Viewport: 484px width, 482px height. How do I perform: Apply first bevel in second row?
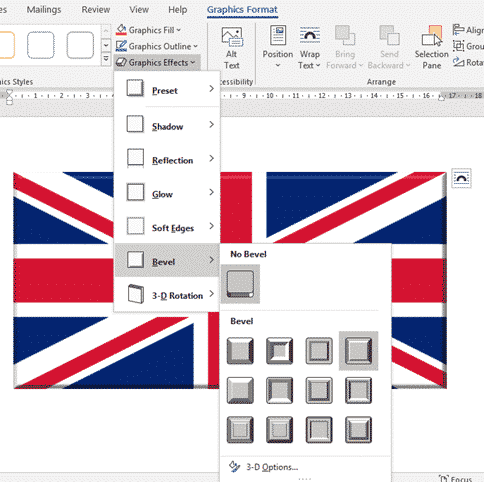point(240,390)
